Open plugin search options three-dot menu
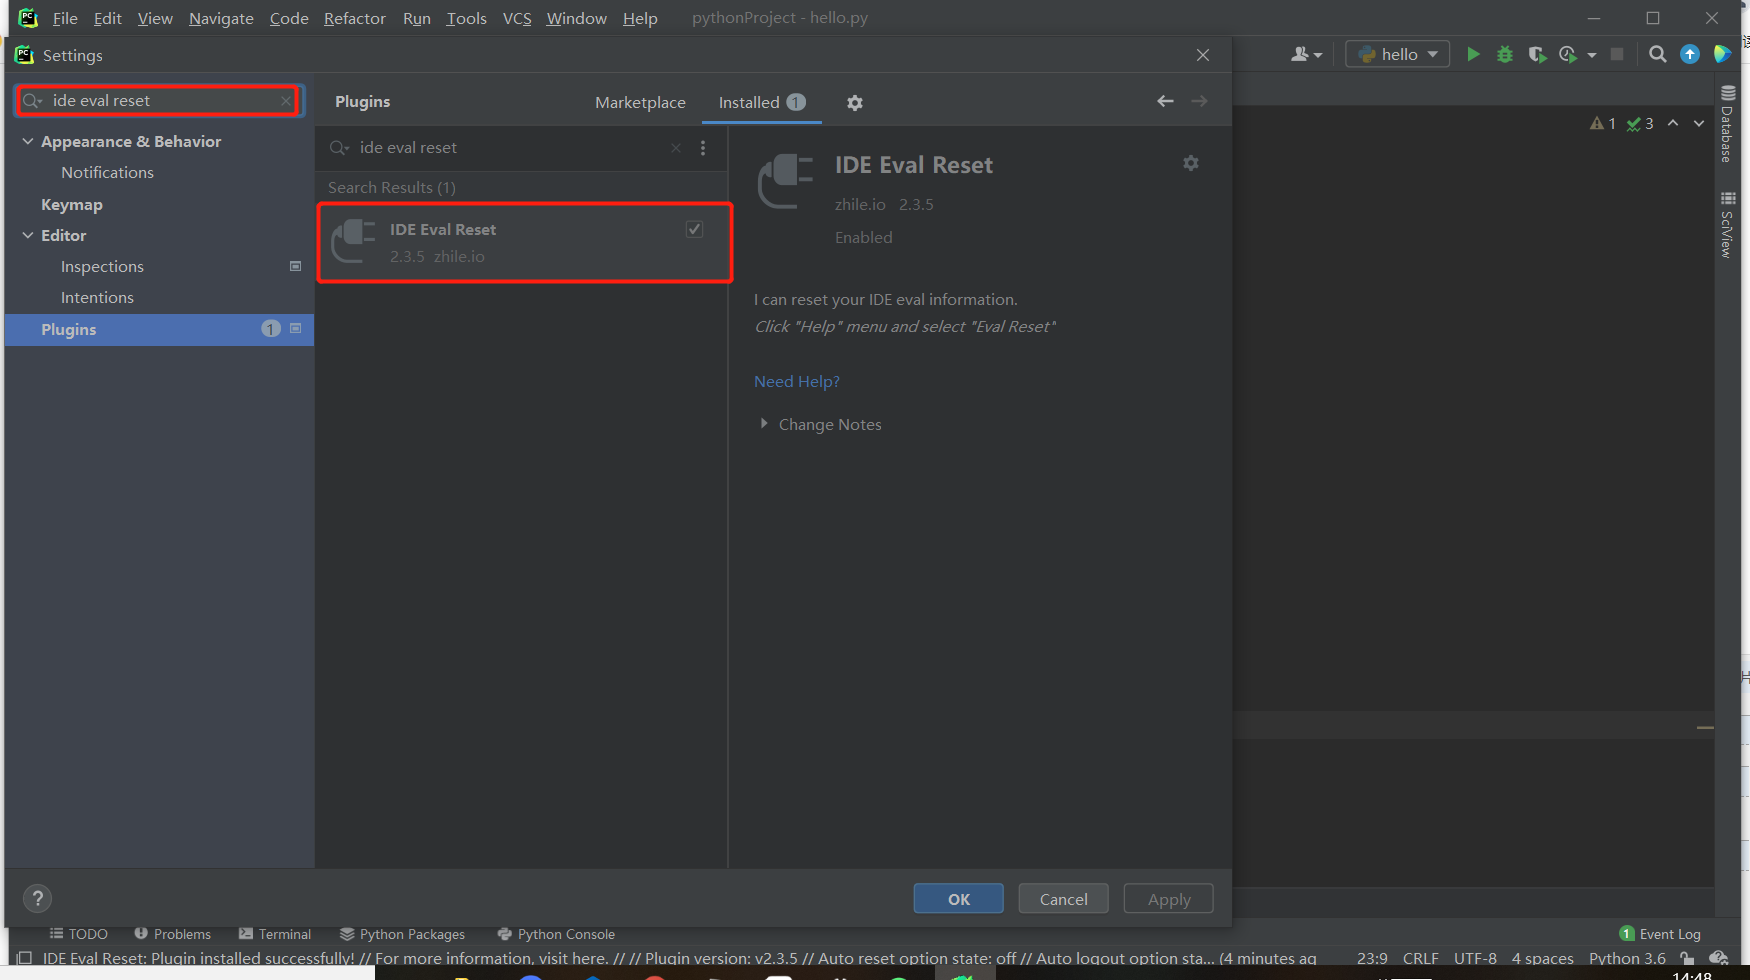Image resolution: width=1750 pixels, height=980 pixels. pyautogui.click(x=703, y=148)
